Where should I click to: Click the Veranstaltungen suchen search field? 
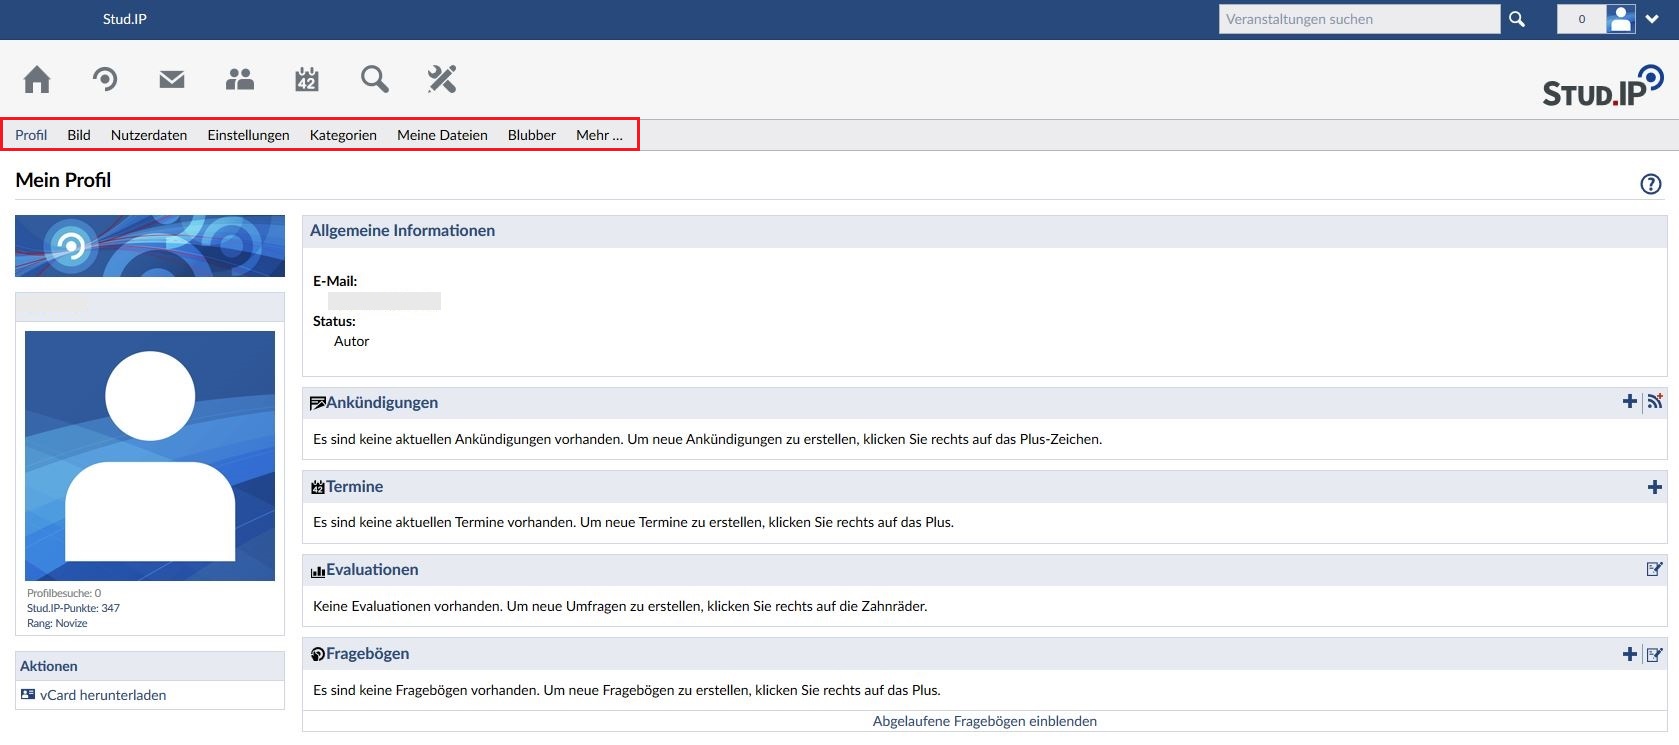tap(1358, 19)
